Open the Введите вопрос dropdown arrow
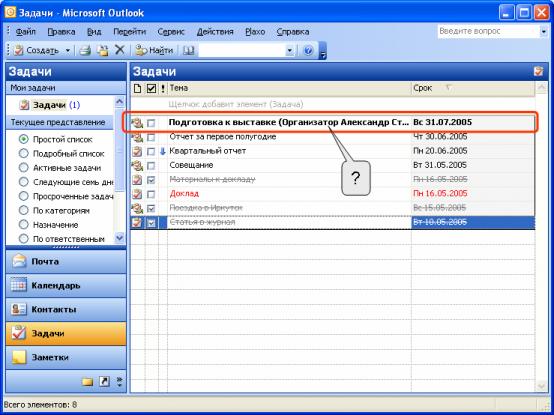The image size is (554, 415). click(544, 32)
